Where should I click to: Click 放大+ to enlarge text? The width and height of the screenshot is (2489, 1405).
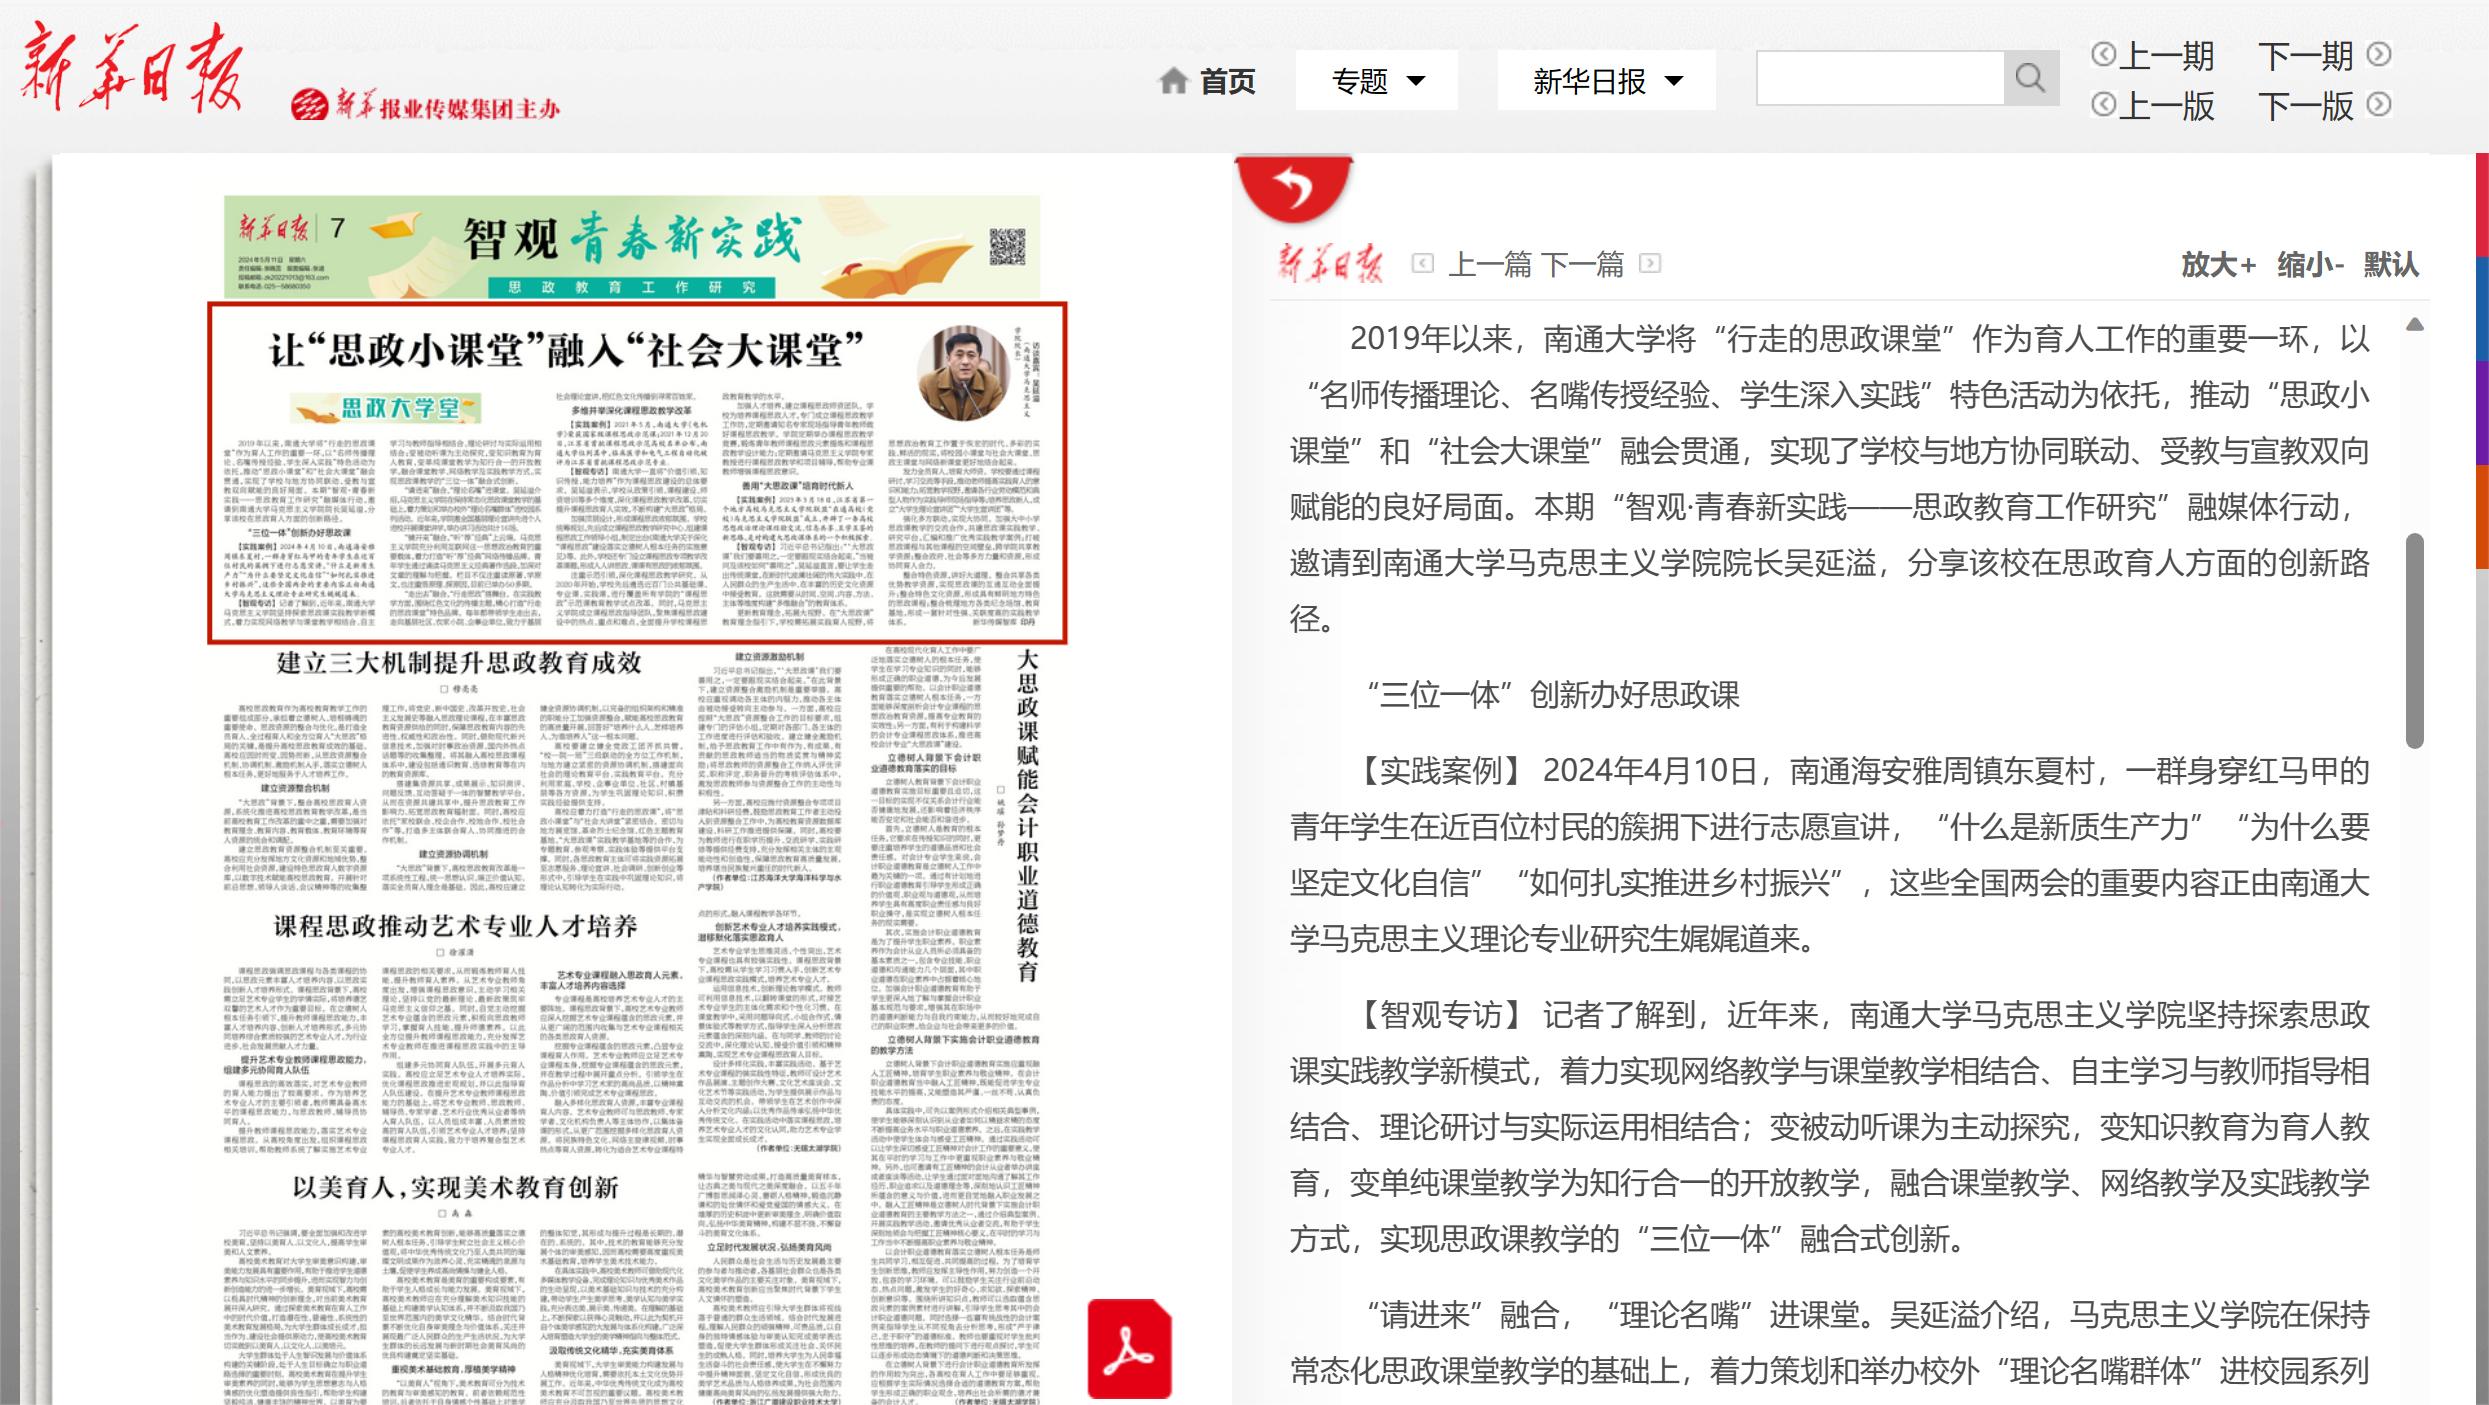point(2218,265)
